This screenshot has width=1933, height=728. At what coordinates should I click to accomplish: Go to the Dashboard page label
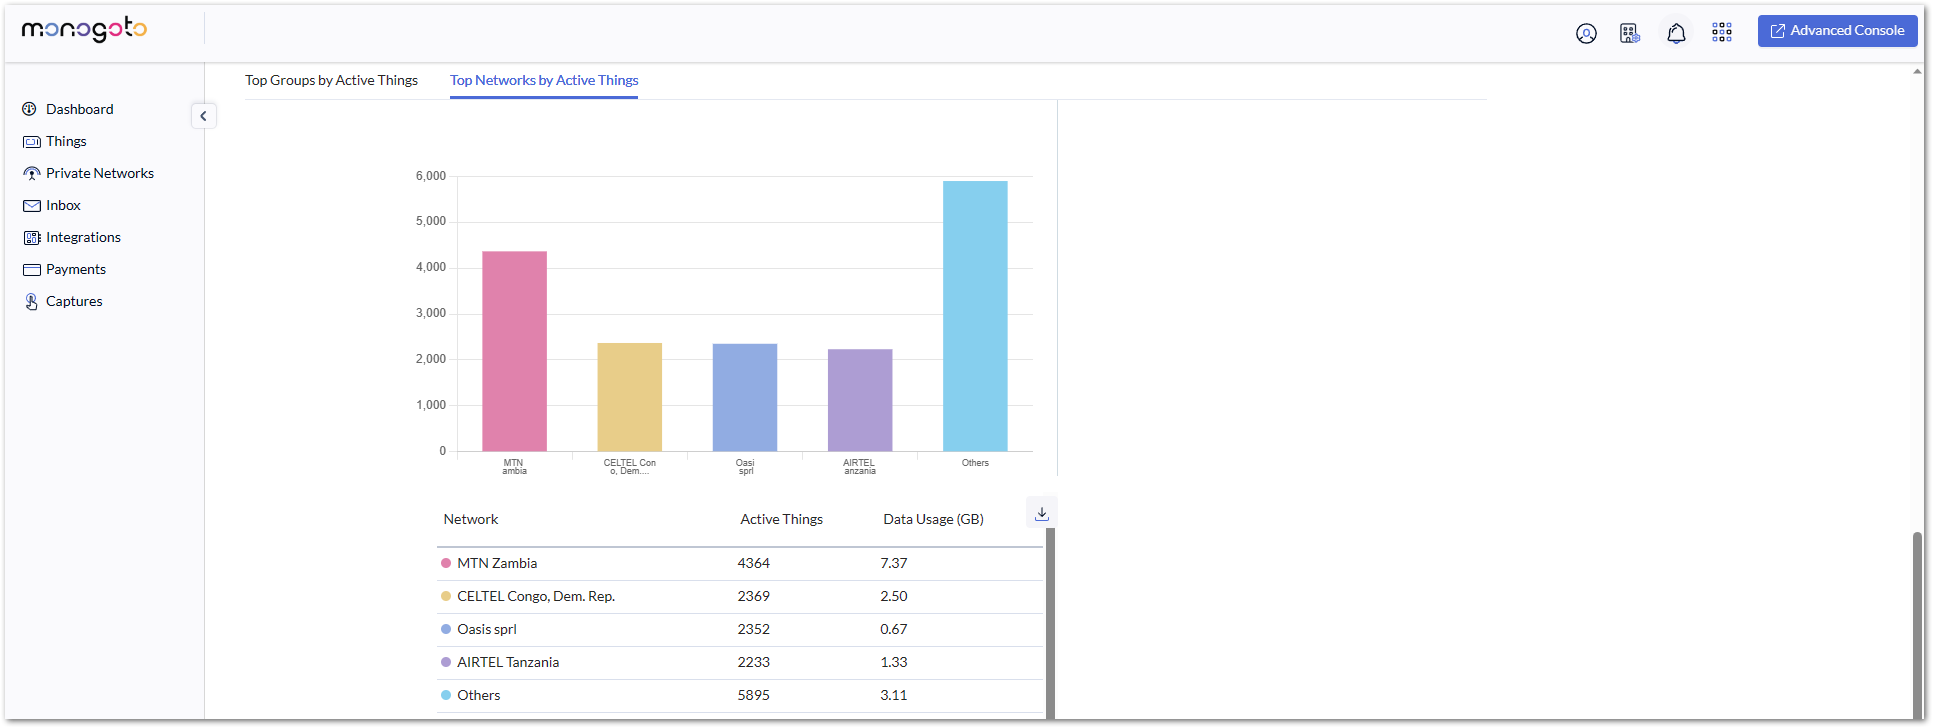[x=80, y=109]
